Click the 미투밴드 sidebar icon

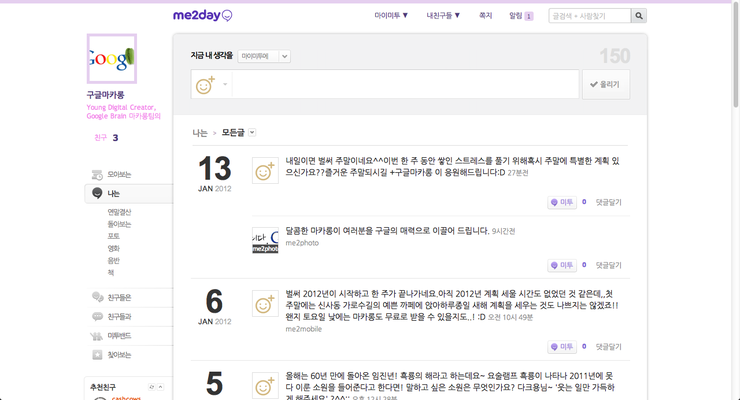(97, 336)
